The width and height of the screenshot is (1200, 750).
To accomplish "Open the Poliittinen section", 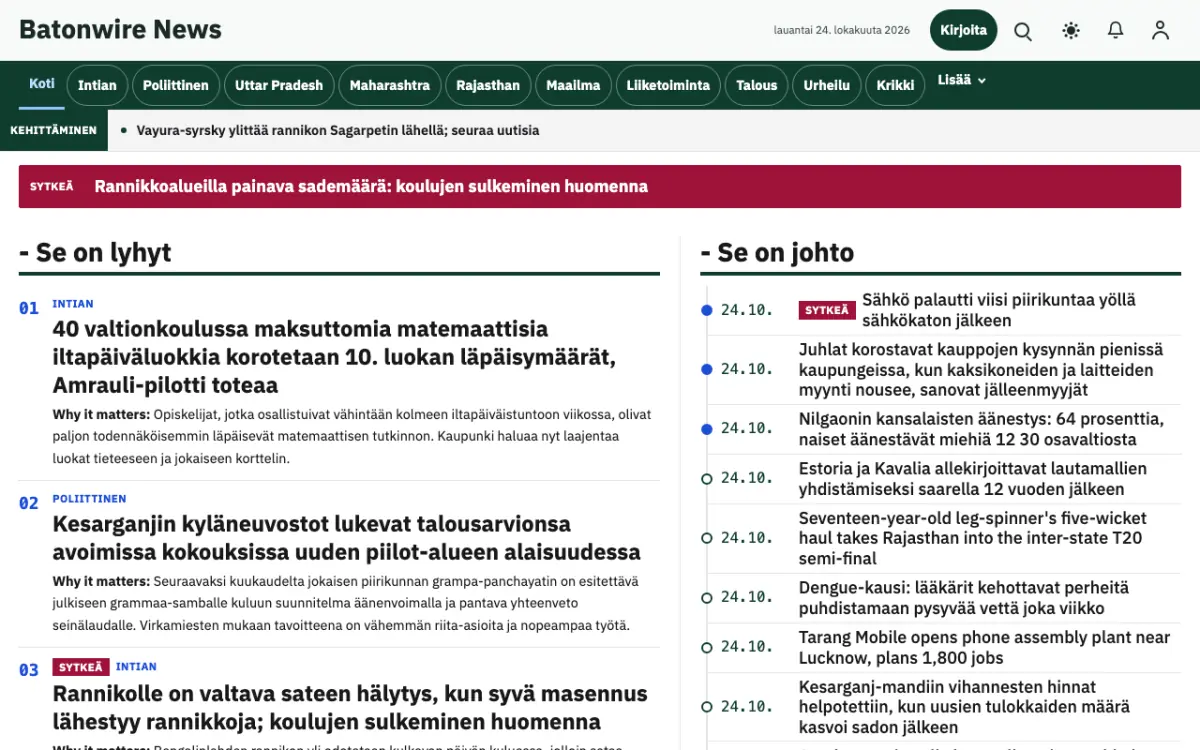I will coord(176,85).
